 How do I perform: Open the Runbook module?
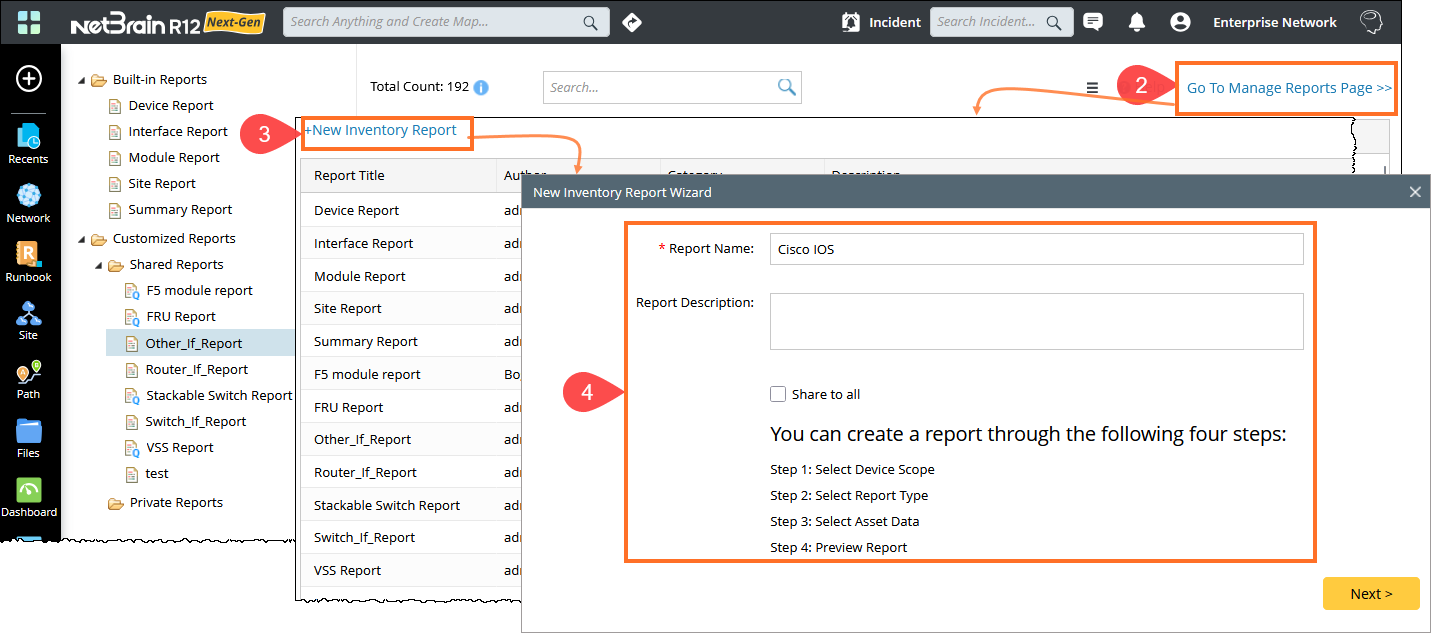[29, 261]
